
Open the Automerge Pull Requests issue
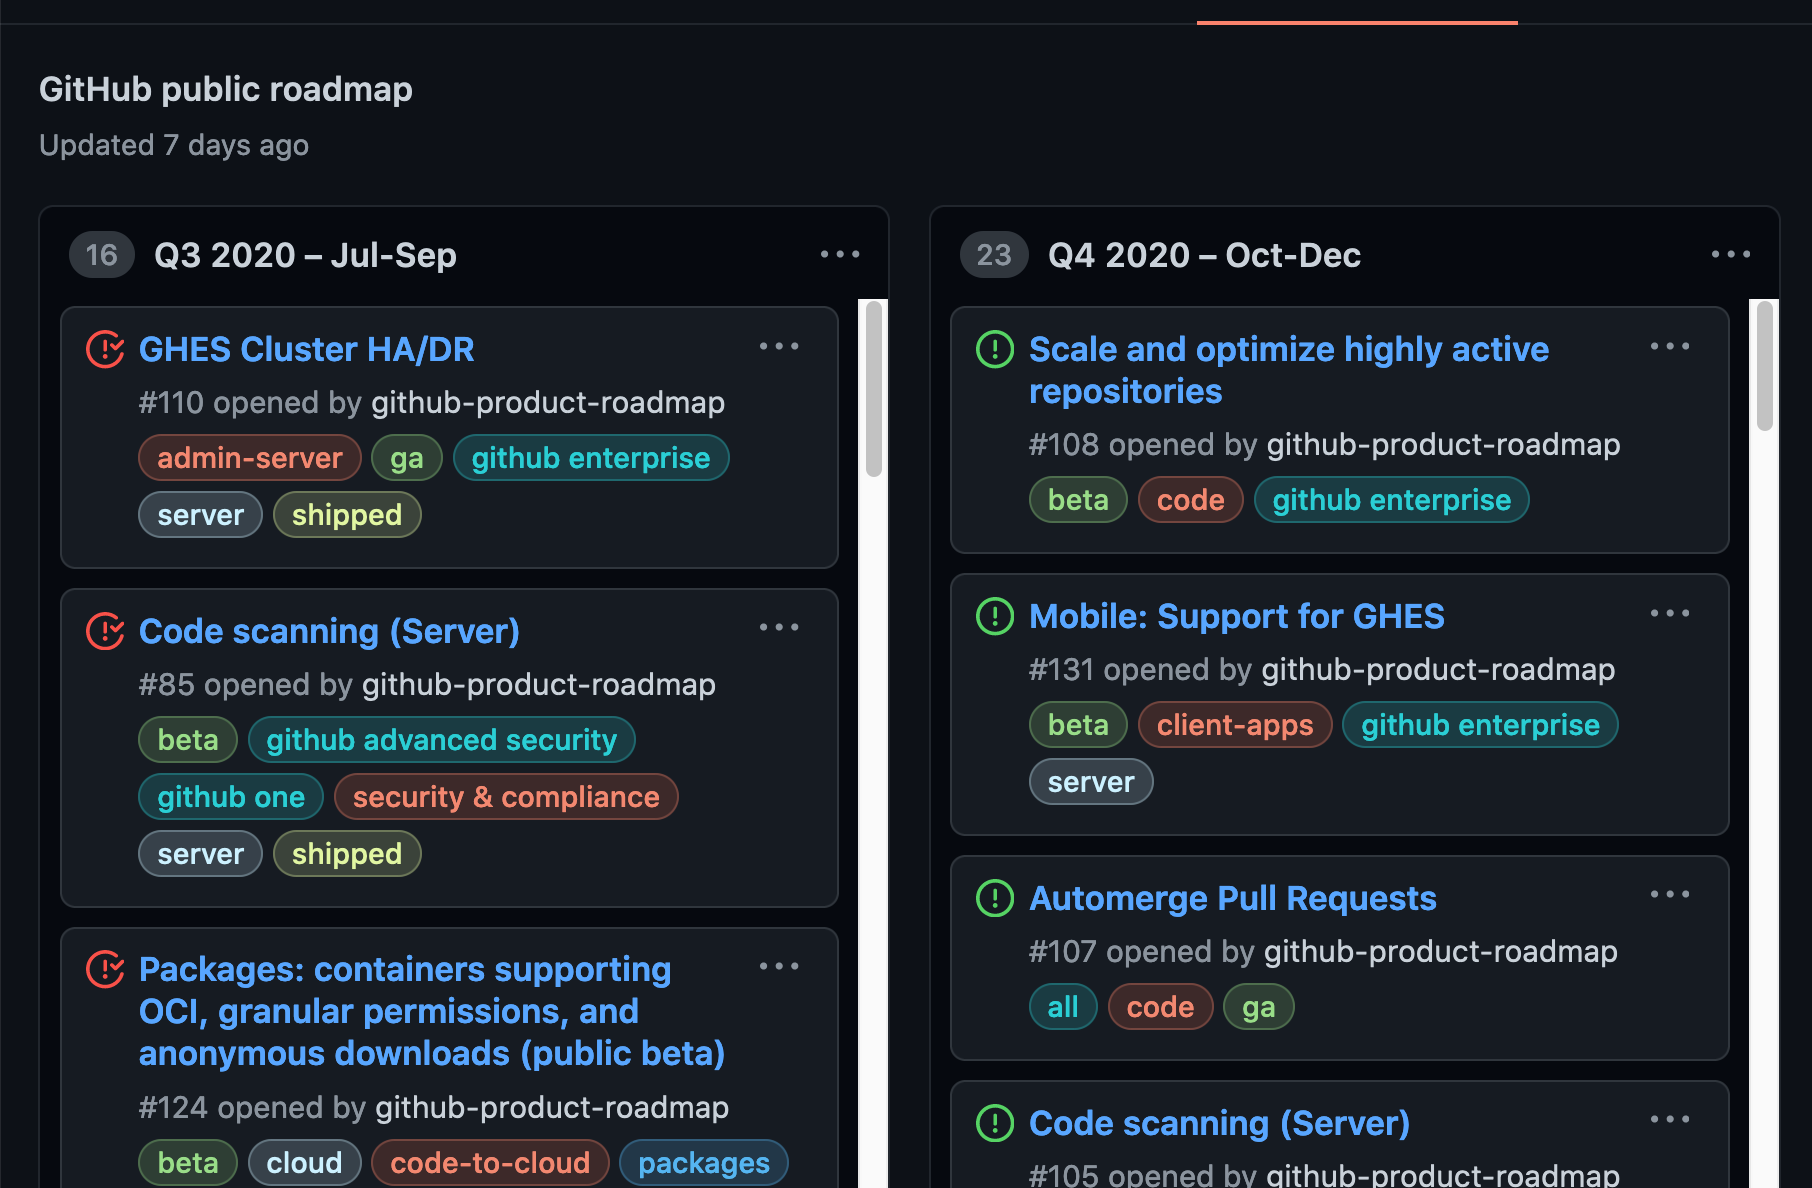coord(1233,898)
